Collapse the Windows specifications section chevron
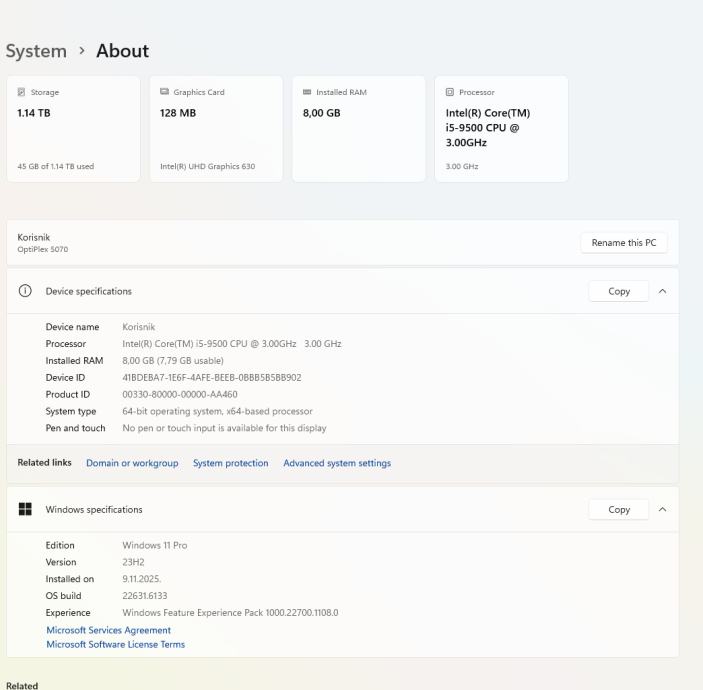The image size is (703, 690). [x=661, y=509]
